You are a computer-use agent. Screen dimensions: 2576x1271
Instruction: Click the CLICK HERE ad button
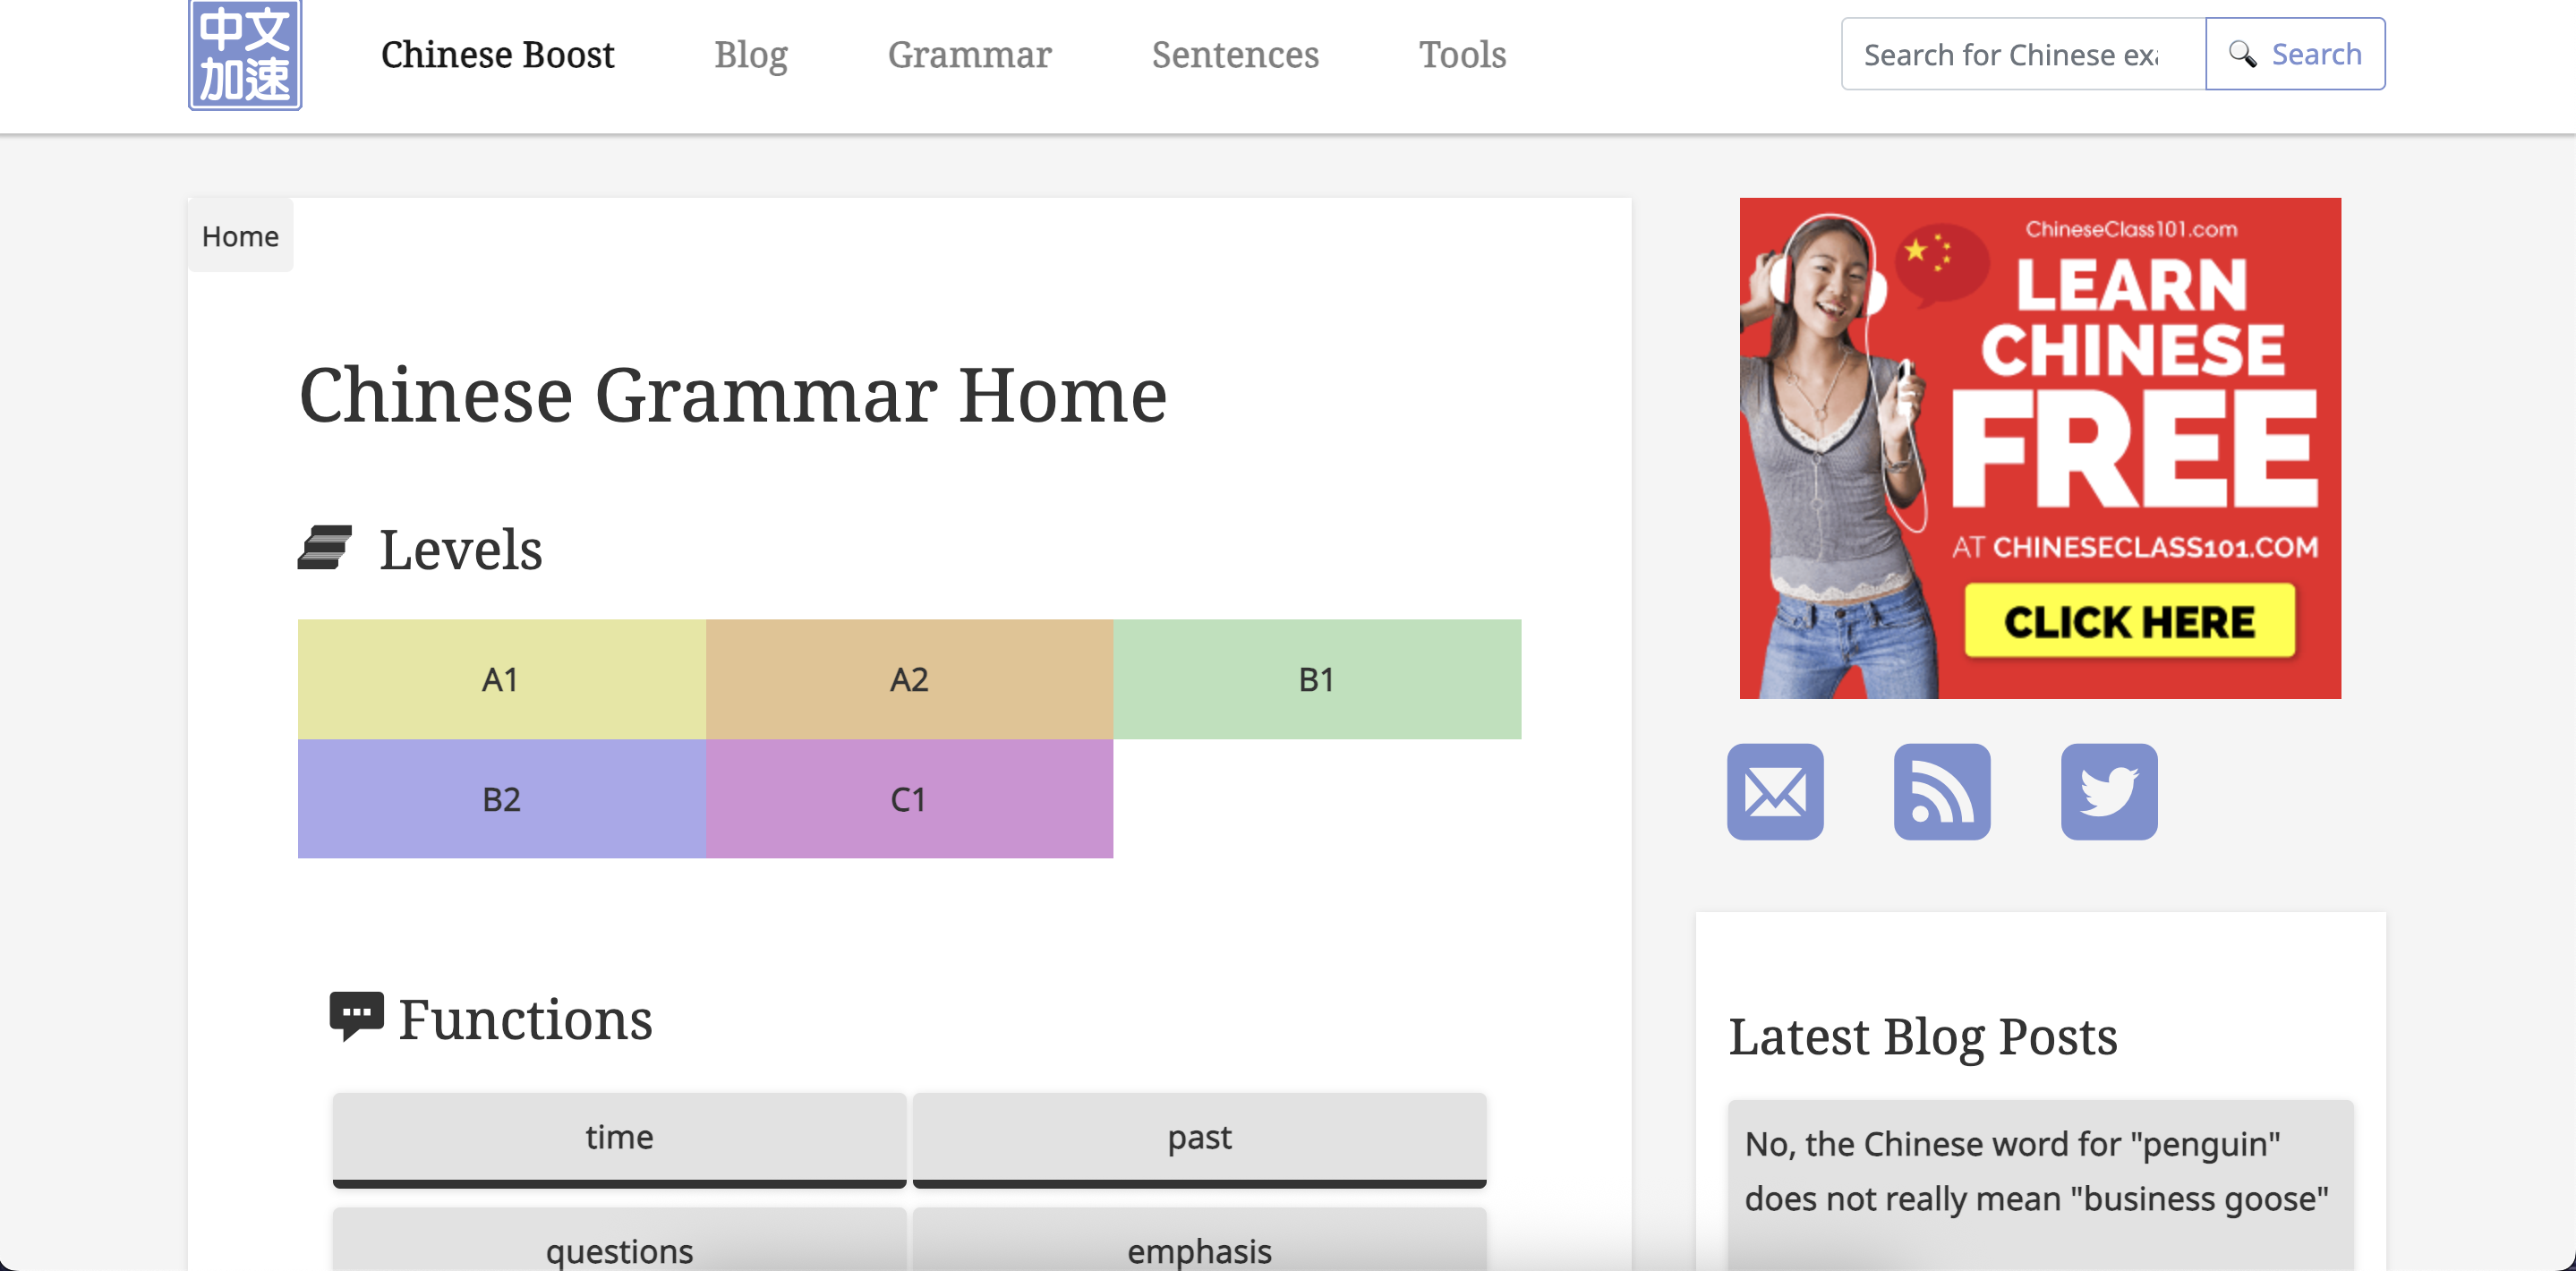(2129, 622)
